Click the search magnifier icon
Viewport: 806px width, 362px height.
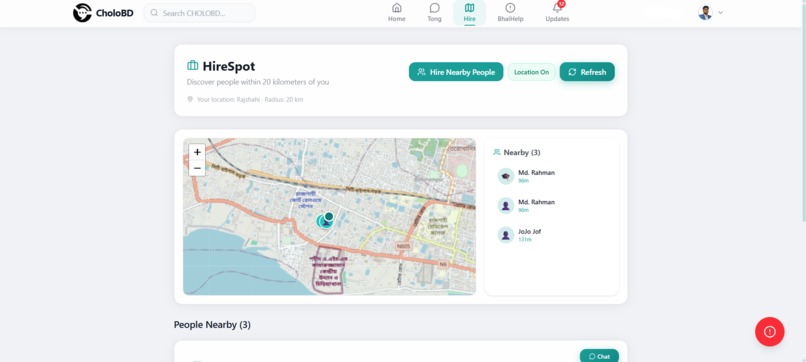(154, 13)
